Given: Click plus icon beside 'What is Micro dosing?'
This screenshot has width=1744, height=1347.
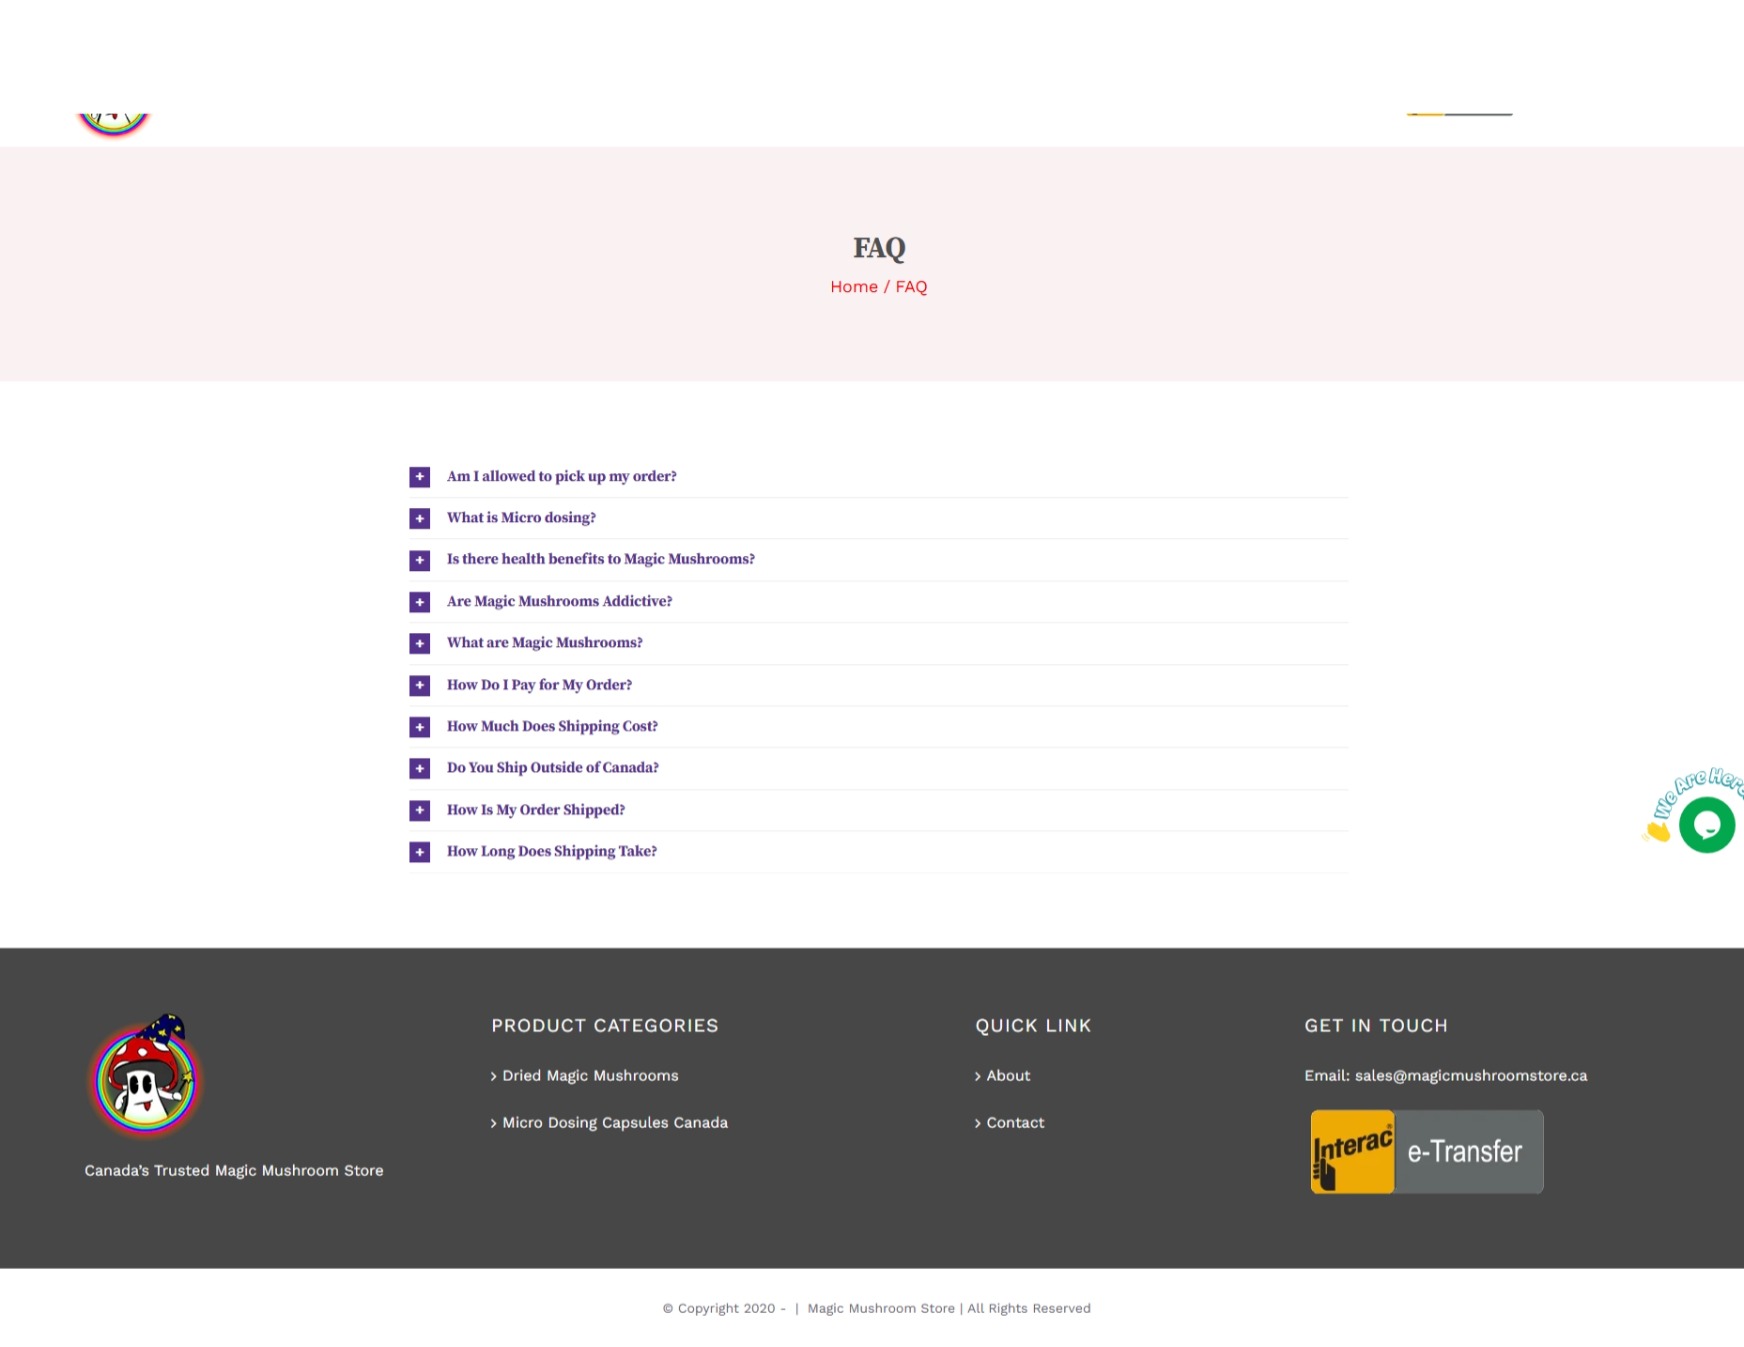Looking at the screenshot, I should pos(419,518).
